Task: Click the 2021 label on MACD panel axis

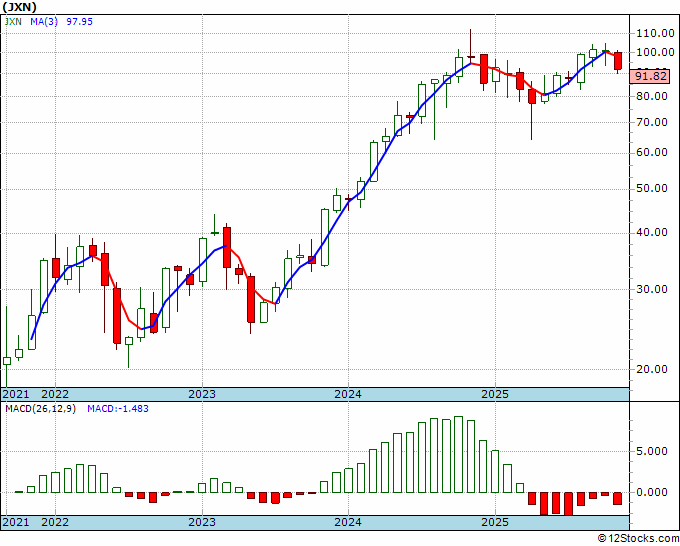Action: coord(16,522)
